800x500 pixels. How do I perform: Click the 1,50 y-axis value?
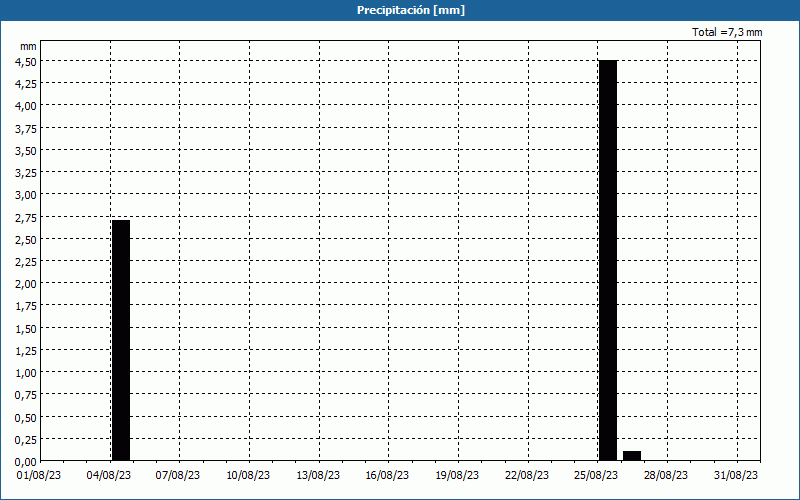click(26, 329)
